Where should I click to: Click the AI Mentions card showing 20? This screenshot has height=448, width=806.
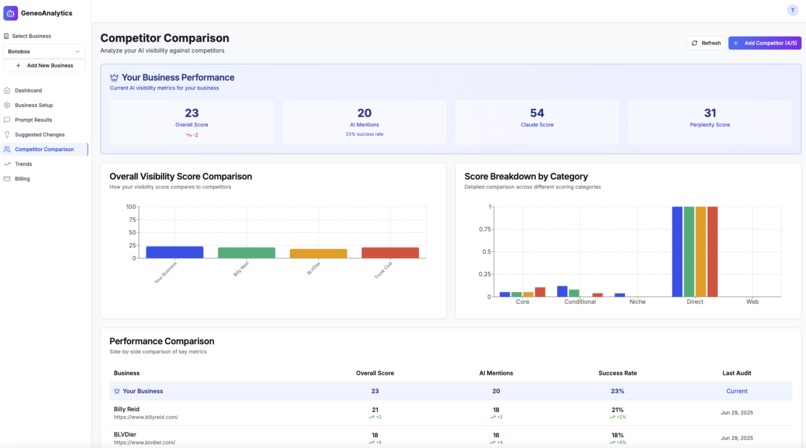364,122
